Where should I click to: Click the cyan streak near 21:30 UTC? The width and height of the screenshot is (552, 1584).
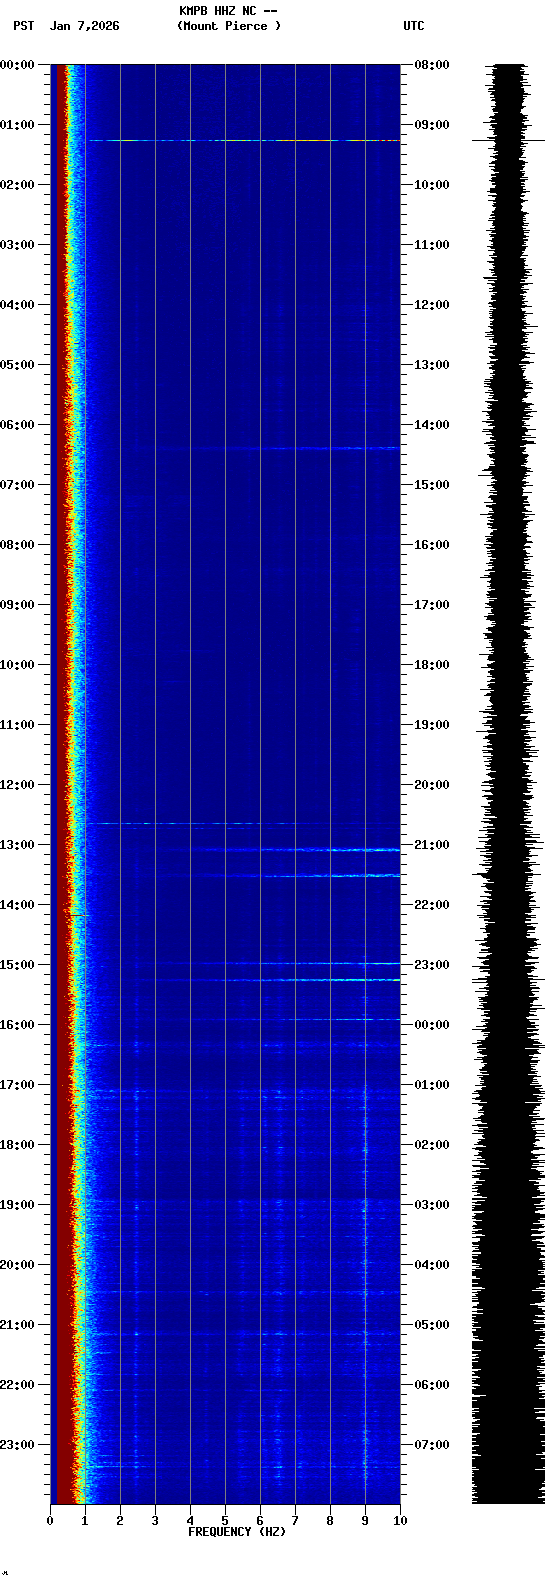click(x=330, y=876)
